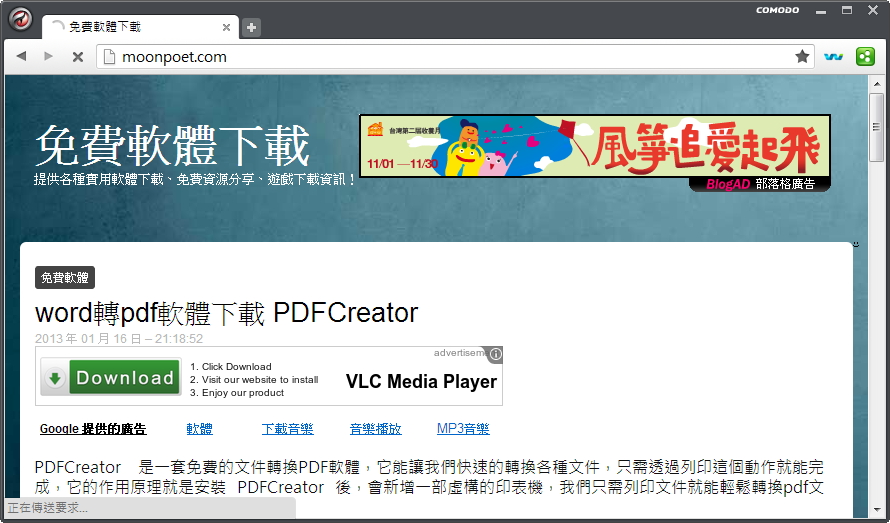The width and height of the screenshot is (890, 523).
Task: Select the 免費軟體下載 browser tab
Action: [x=130, y=27]
